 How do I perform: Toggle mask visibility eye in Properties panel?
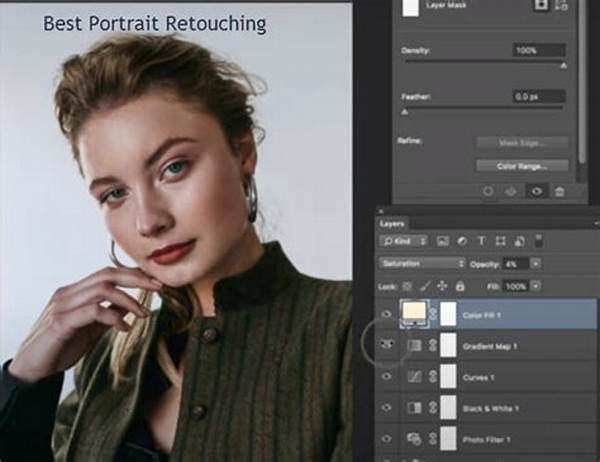click(x=536, y=191)
